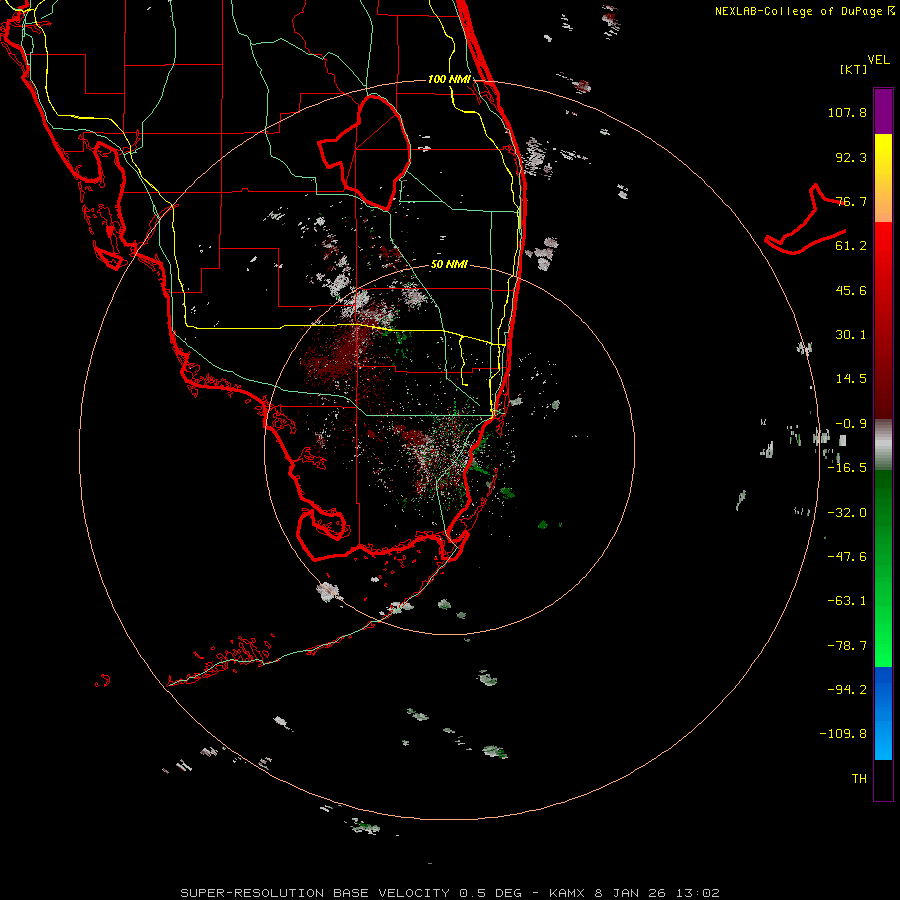Click the Super-Resolution Base Velocity caption

pos(449,893)
